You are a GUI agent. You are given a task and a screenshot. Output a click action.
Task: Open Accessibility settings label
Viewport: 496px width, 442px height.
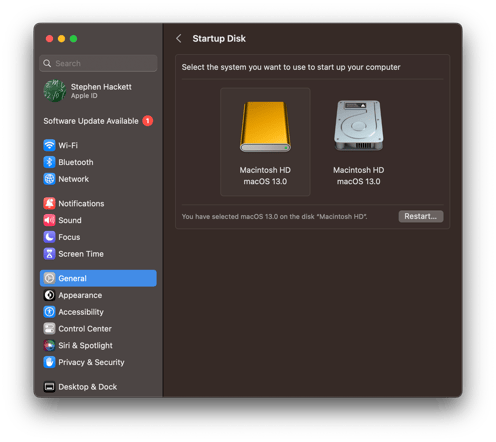81,312
